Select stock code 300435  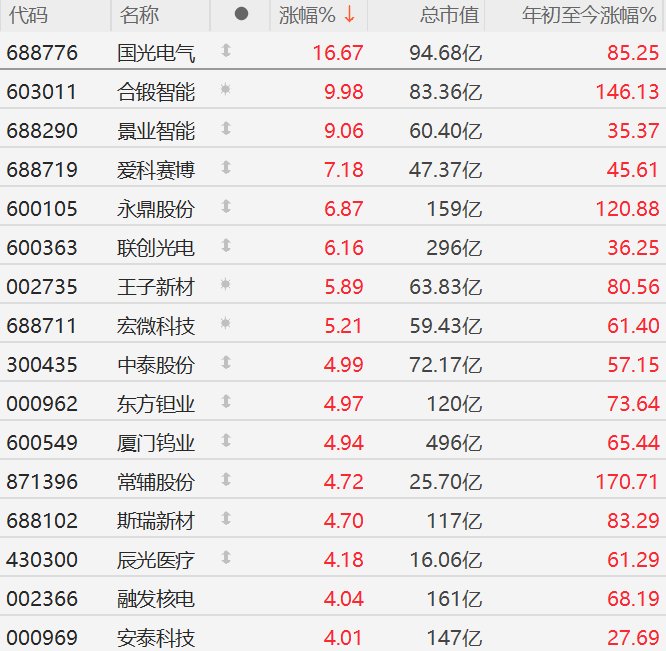coord(42,365)
